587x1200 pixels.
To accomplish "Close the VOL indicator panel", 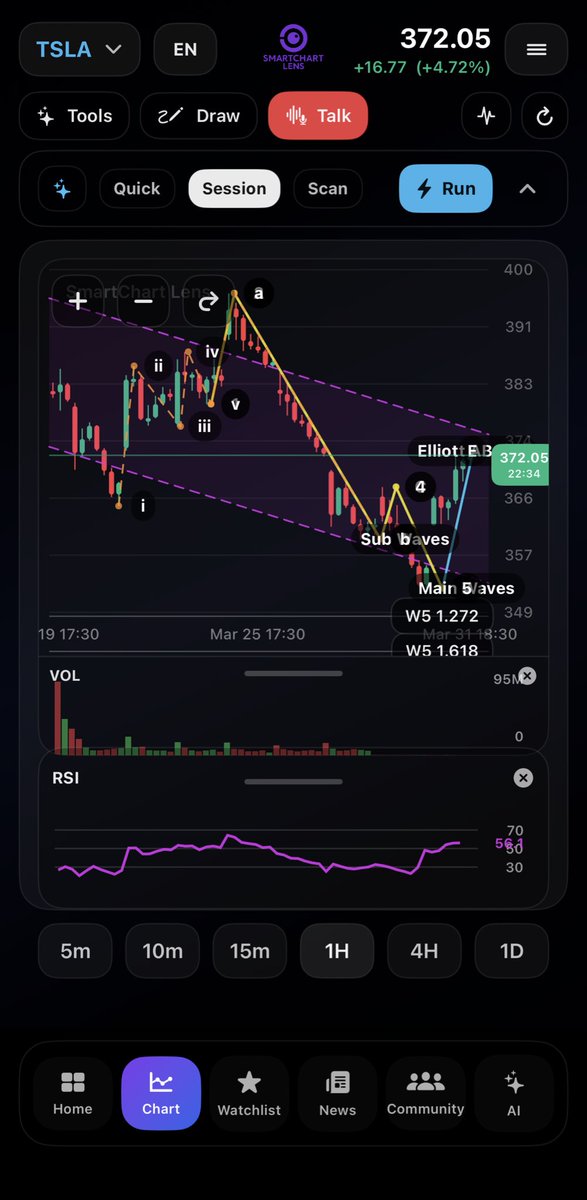I will tap(527, 676).
